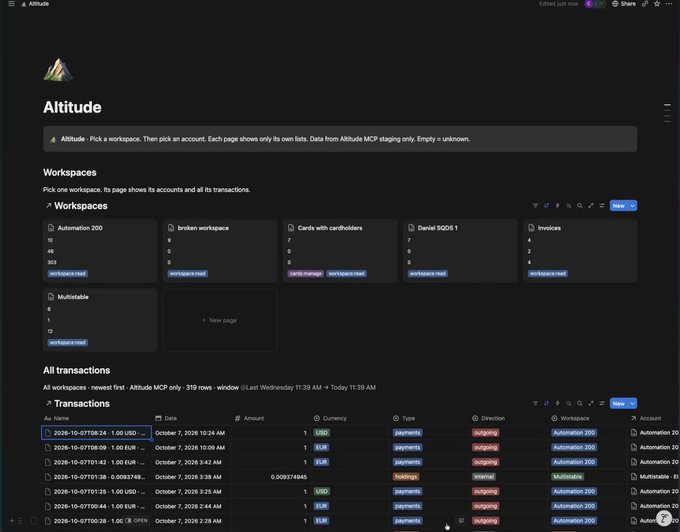Open the linked Workspaces database title
The image size is (680, 532).
(81, 206)
